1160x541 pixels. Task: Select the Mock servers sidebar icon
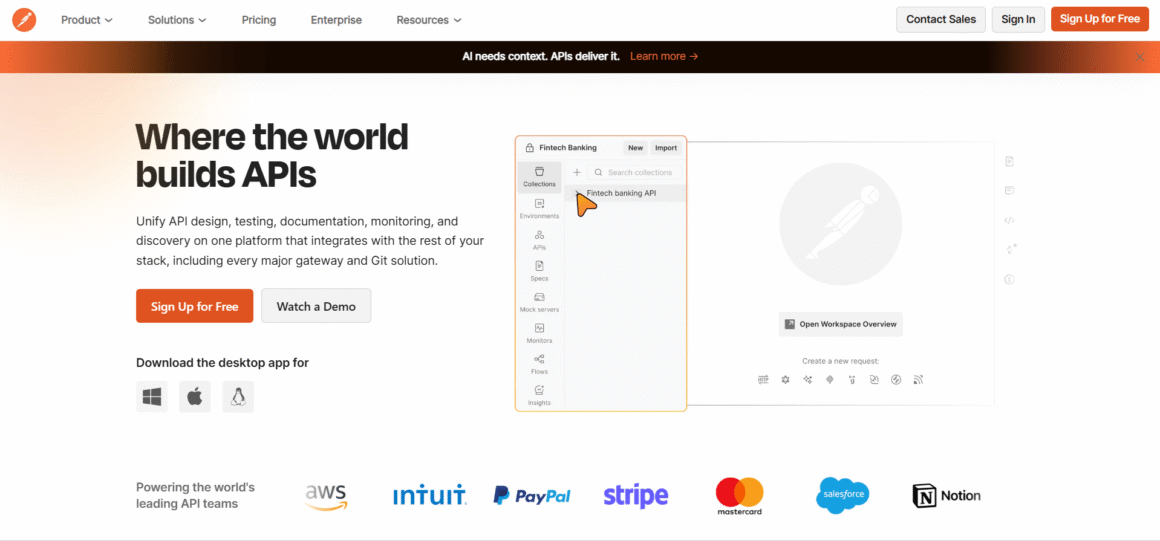tap(539, 302)
